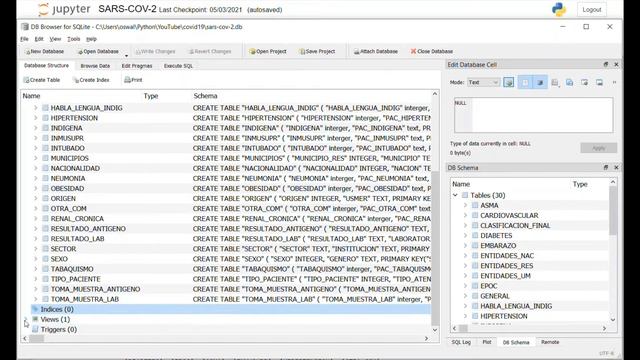Toggle third highlighted Edit Cell wrap button

(540, 82)
